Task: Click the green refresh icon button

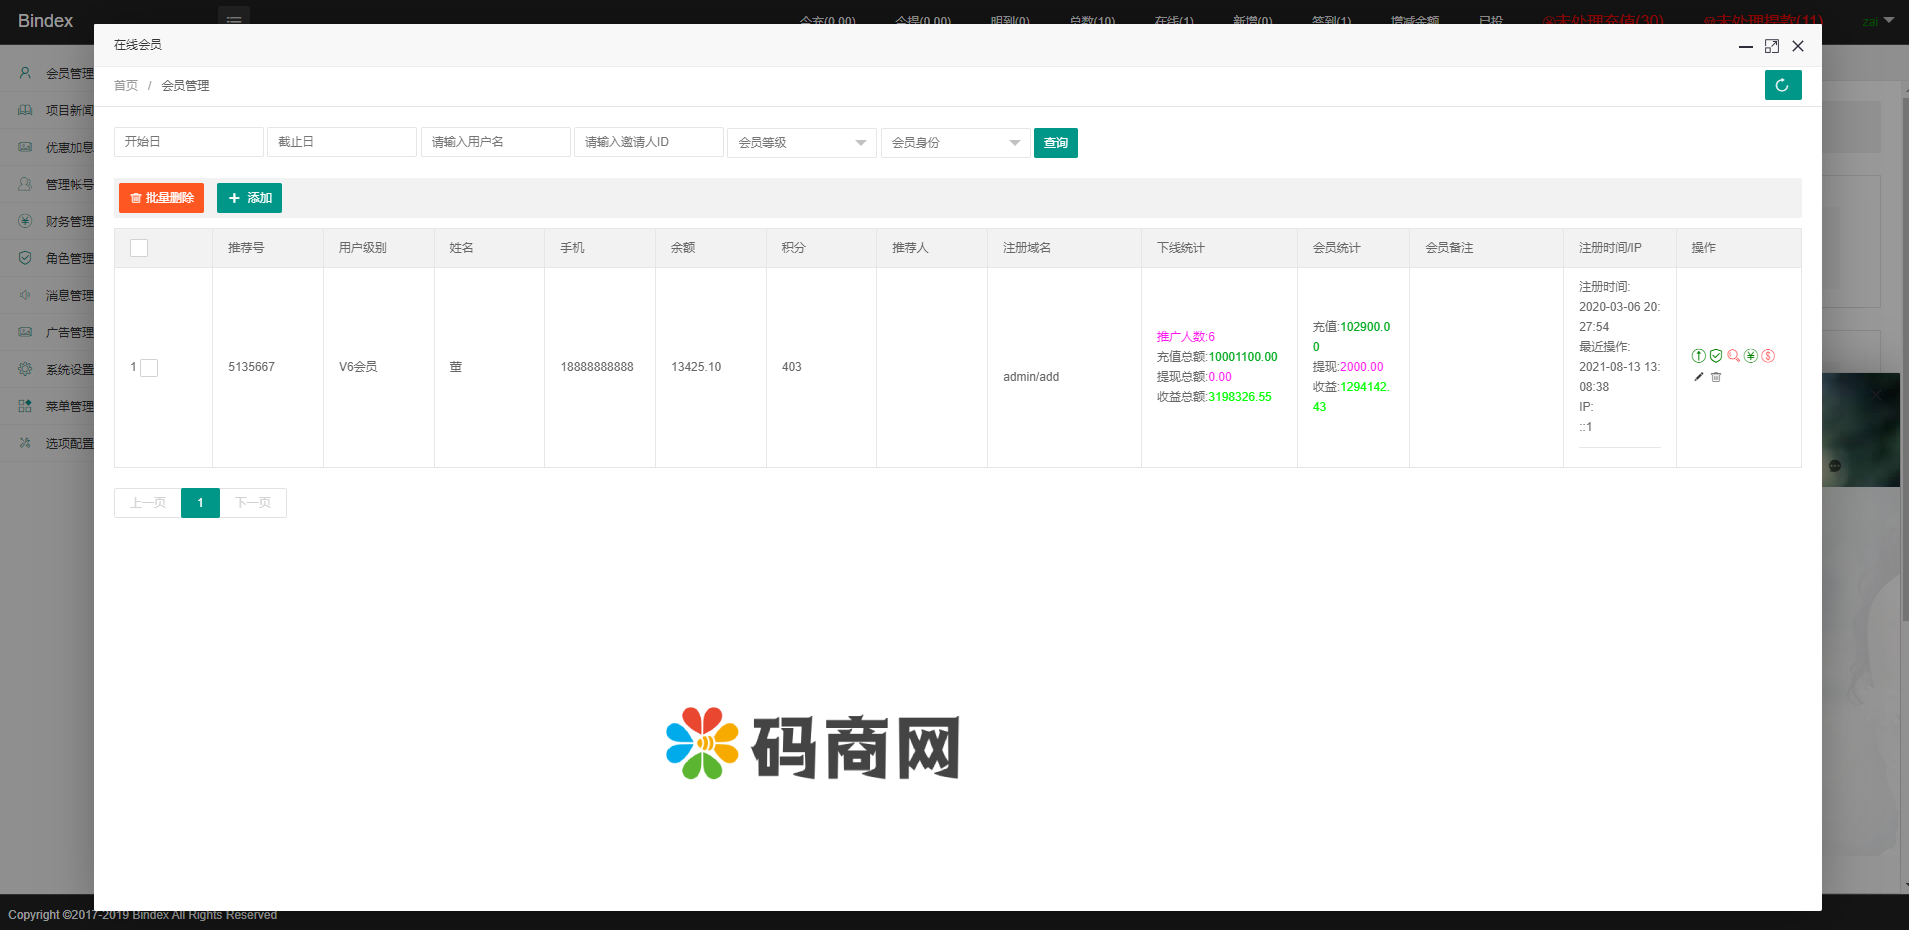Action: click(x=1782, y=85)
